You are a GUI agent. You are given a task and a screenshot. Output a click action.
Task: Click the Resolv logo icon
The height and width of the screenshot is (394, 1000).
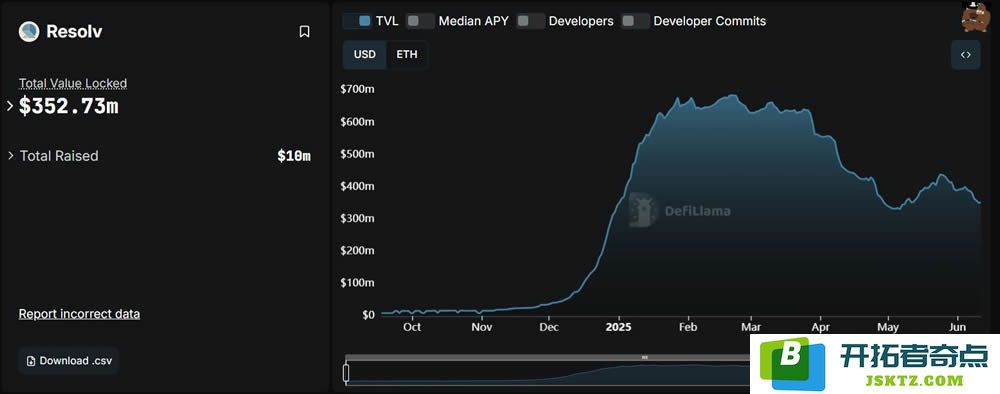(x=29, y=31)
